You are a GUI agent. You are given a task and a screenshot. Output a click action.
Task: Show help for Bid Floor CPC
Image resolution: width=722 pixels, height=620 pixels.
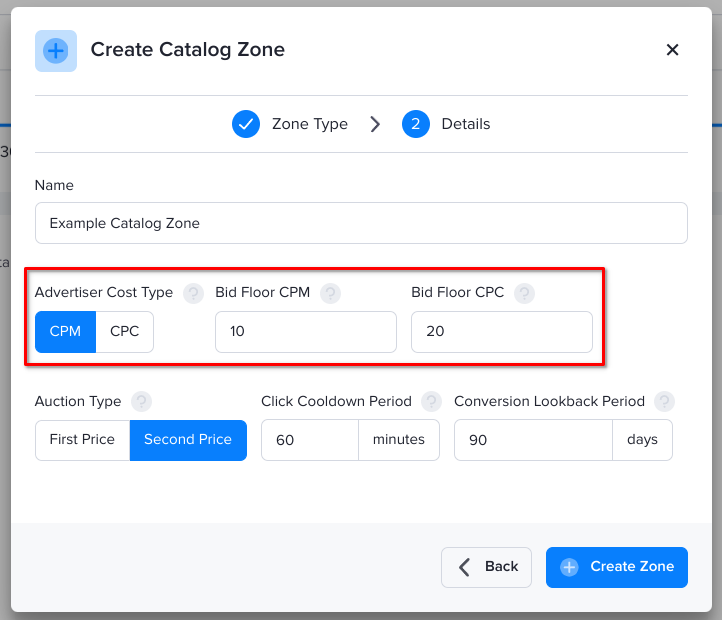[x=524, y=293]
